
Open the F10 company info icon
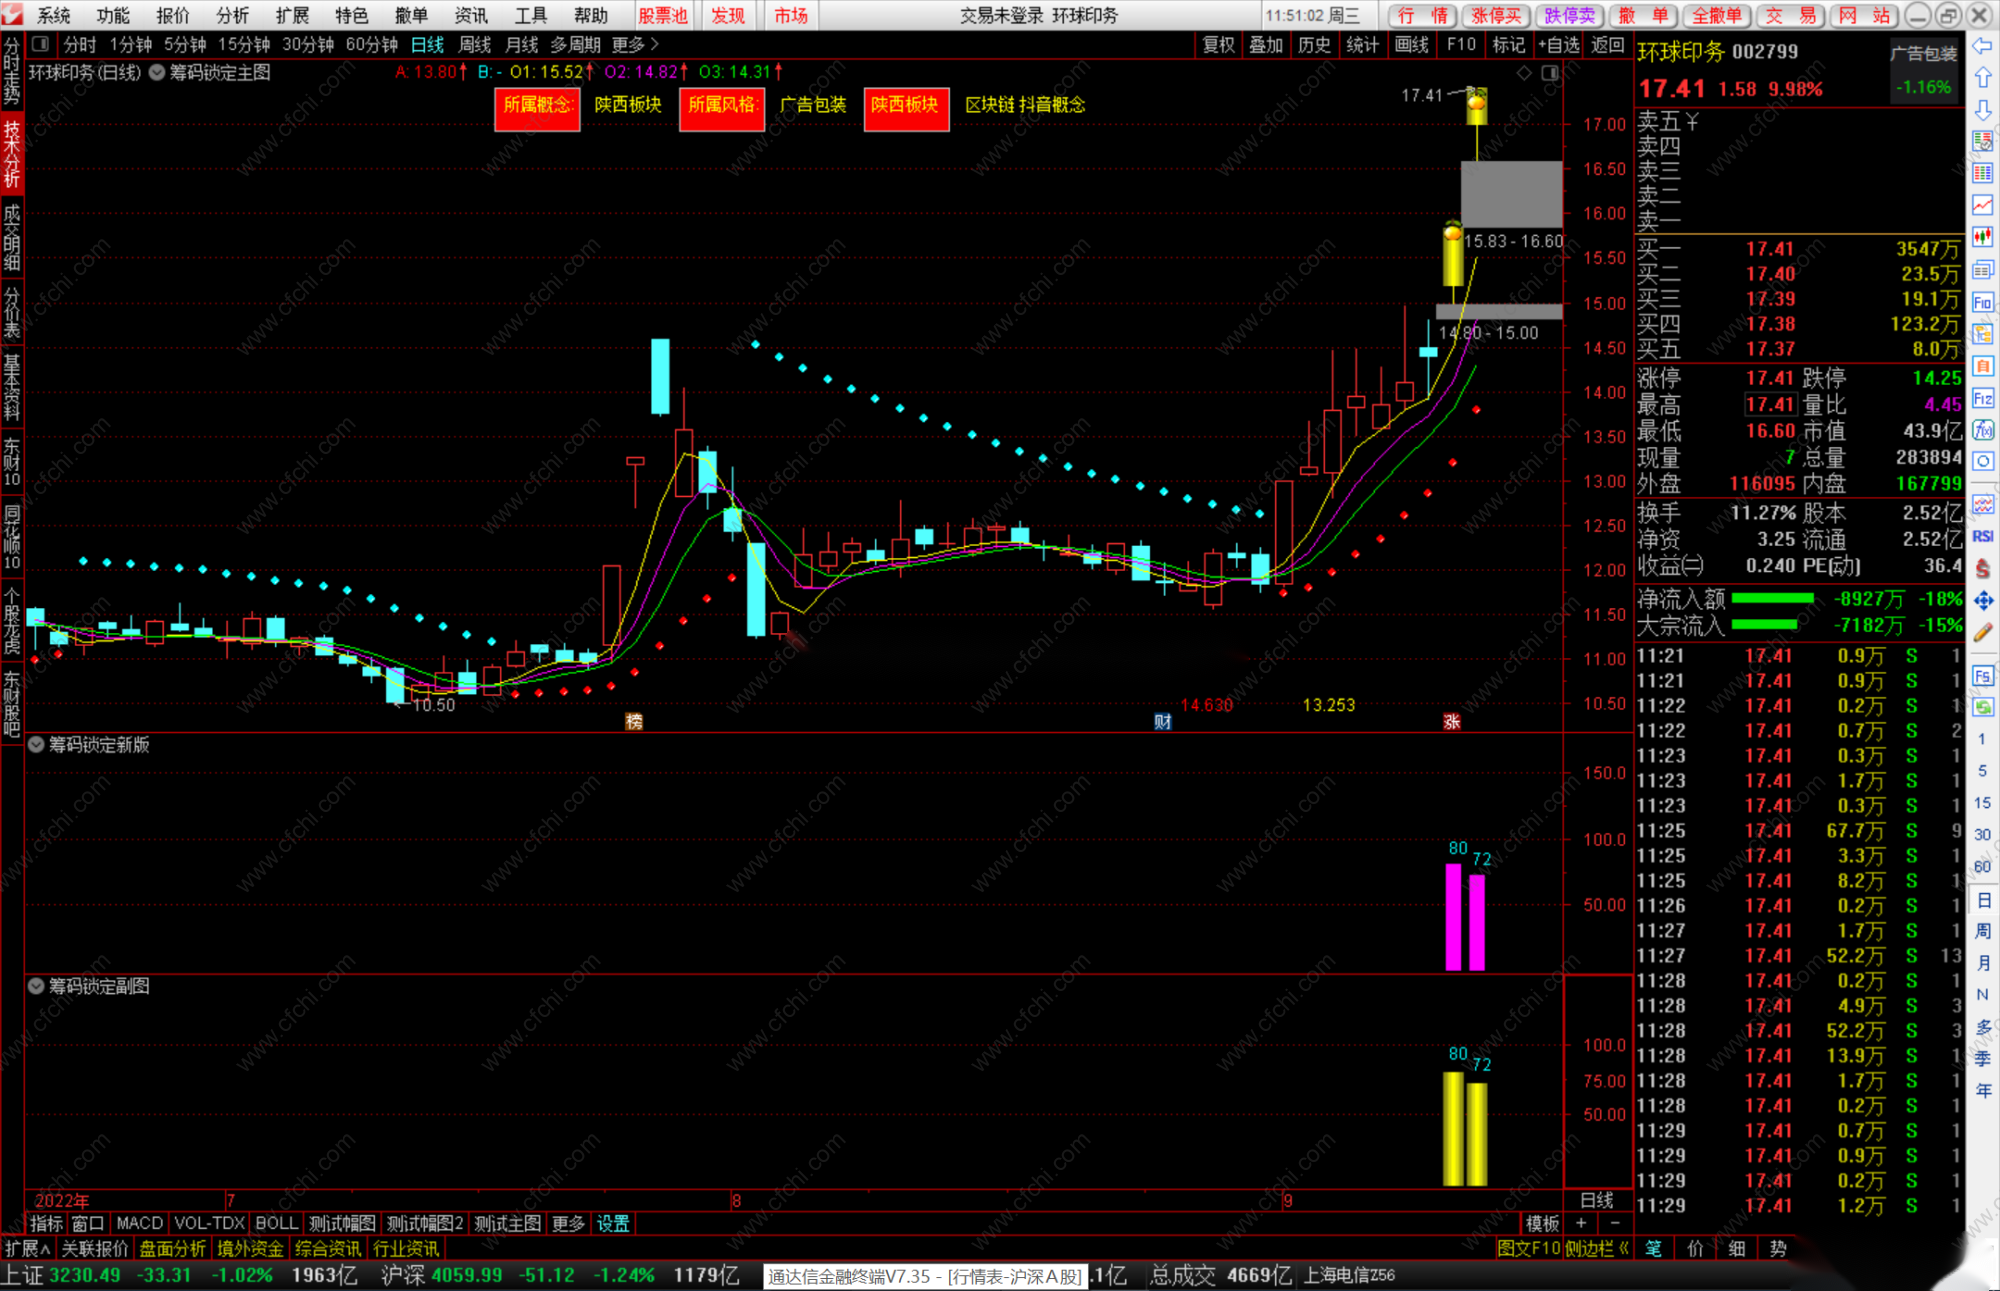point(1983,302)
